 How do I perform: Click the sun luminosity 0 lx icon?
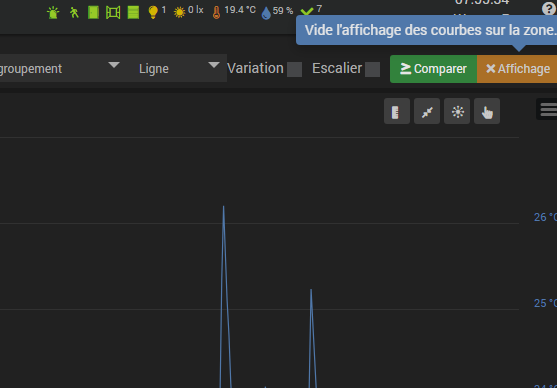179,13
